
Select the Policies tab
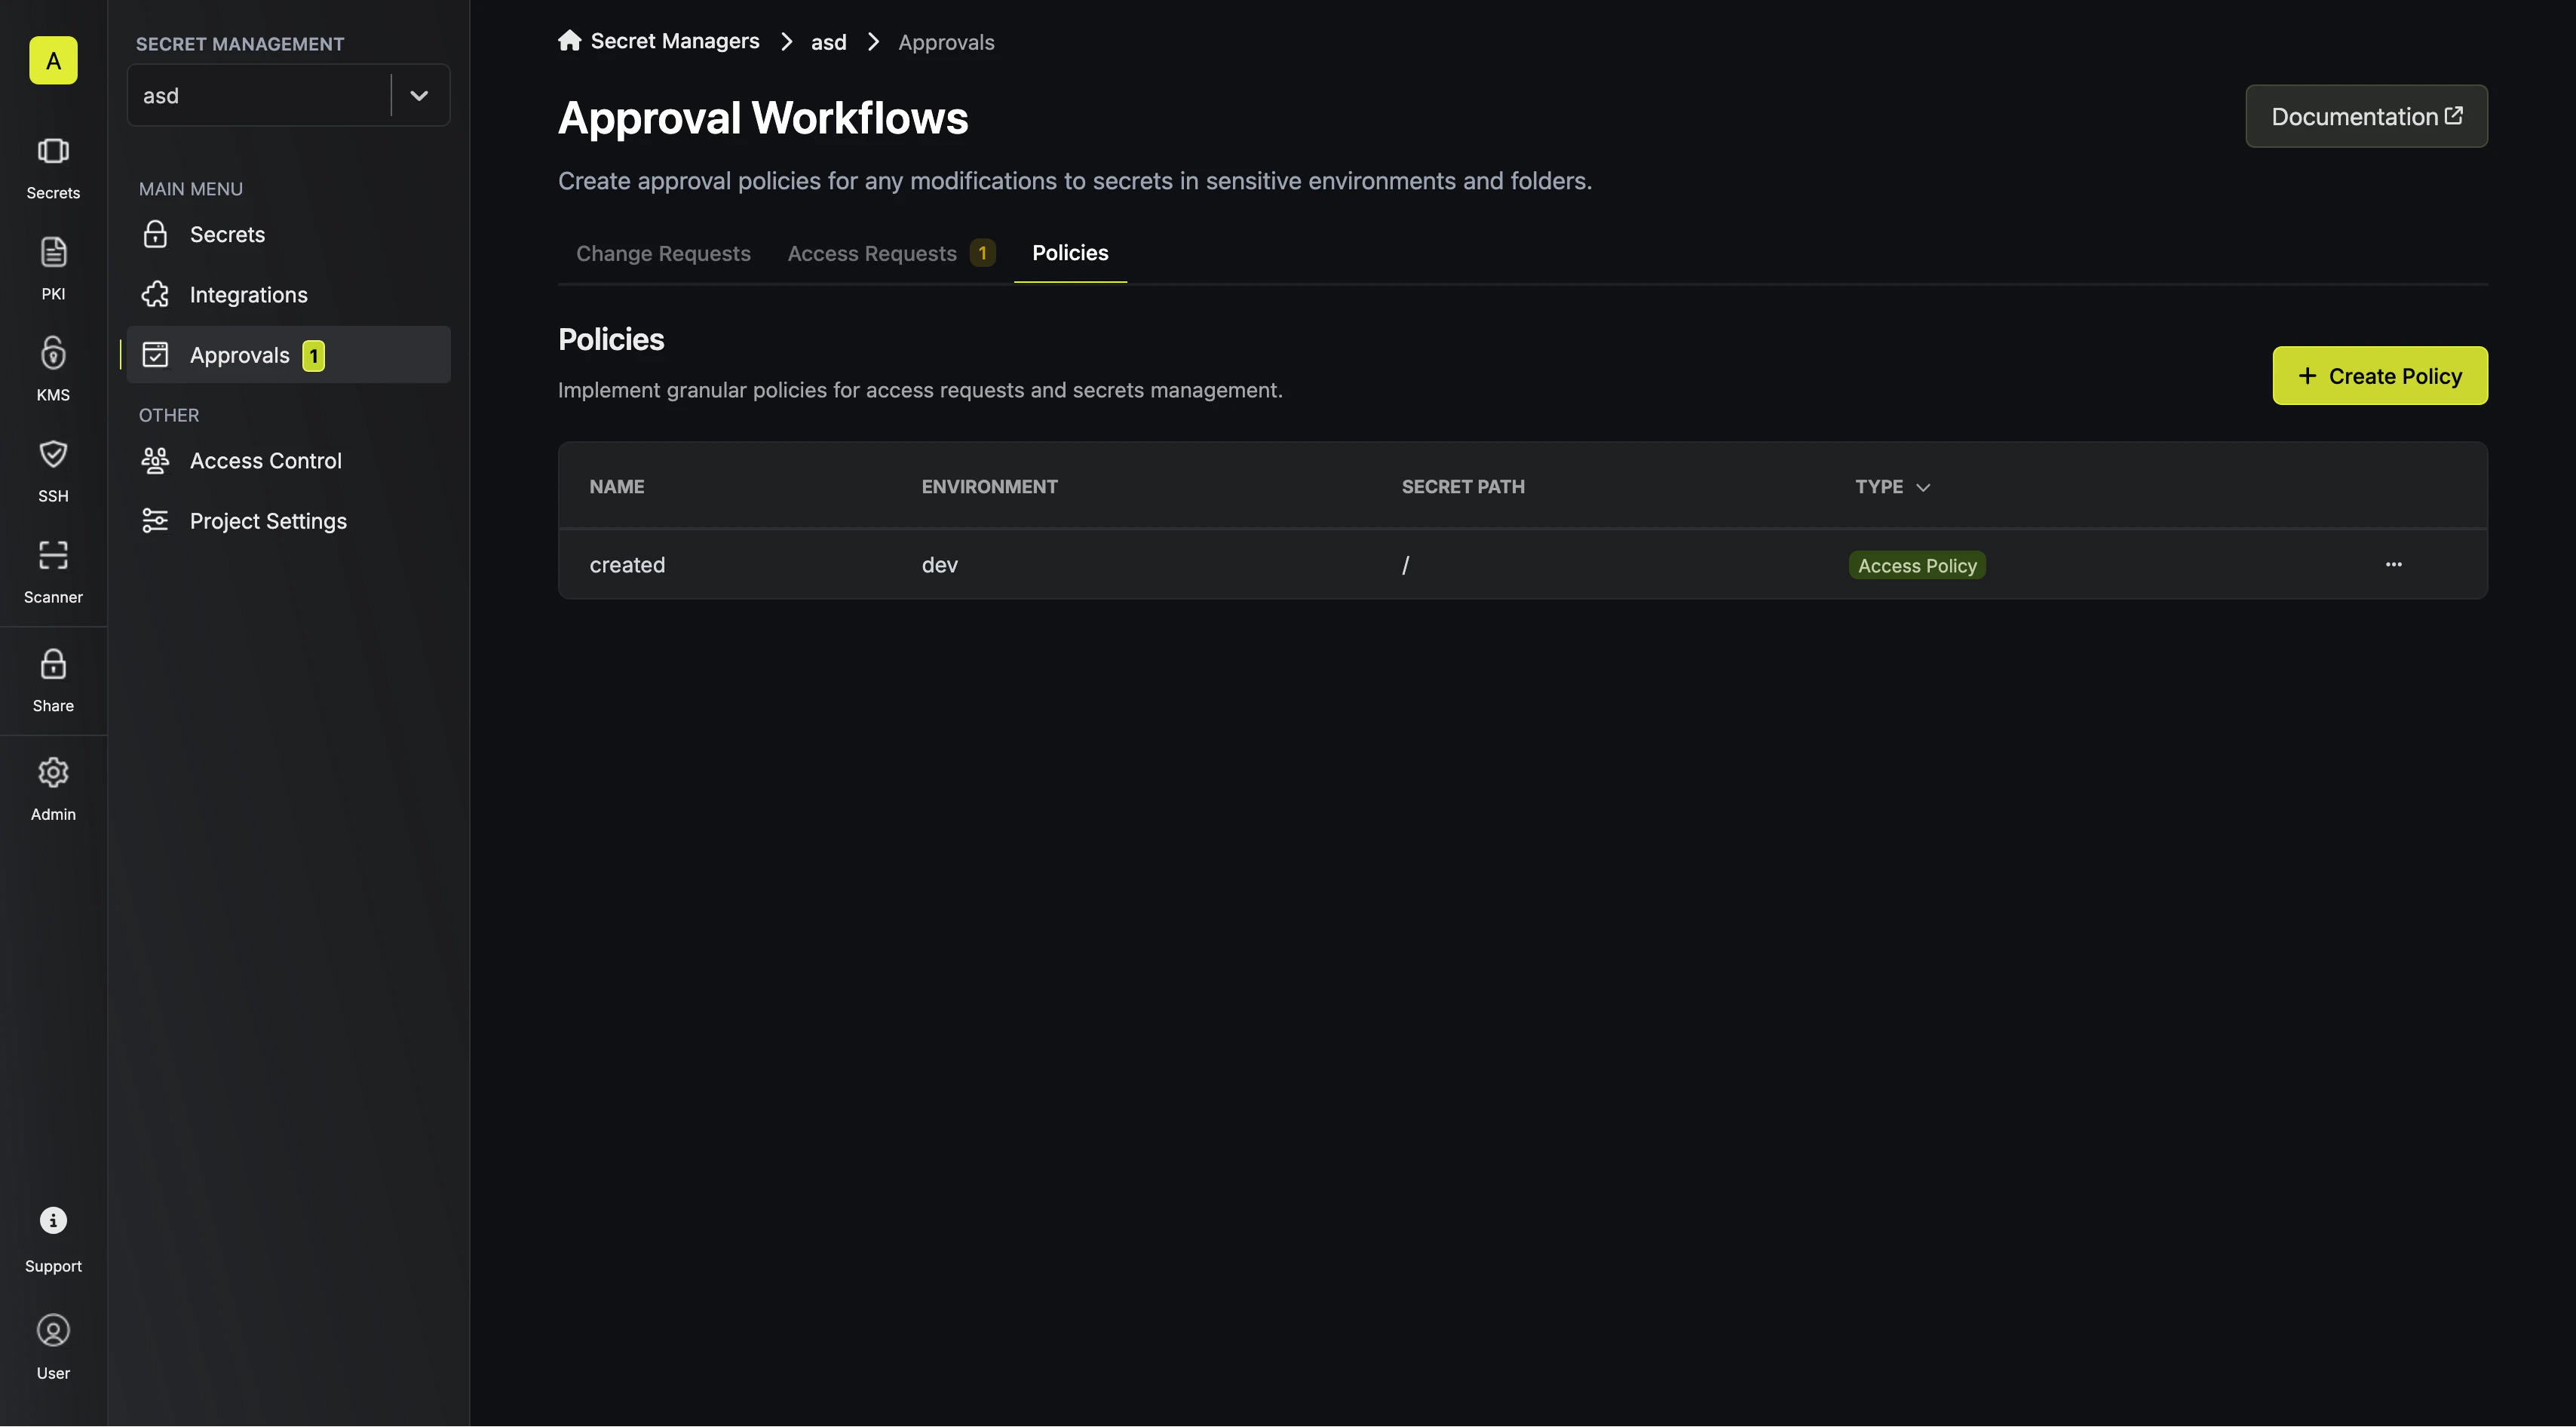point(1070,253)
